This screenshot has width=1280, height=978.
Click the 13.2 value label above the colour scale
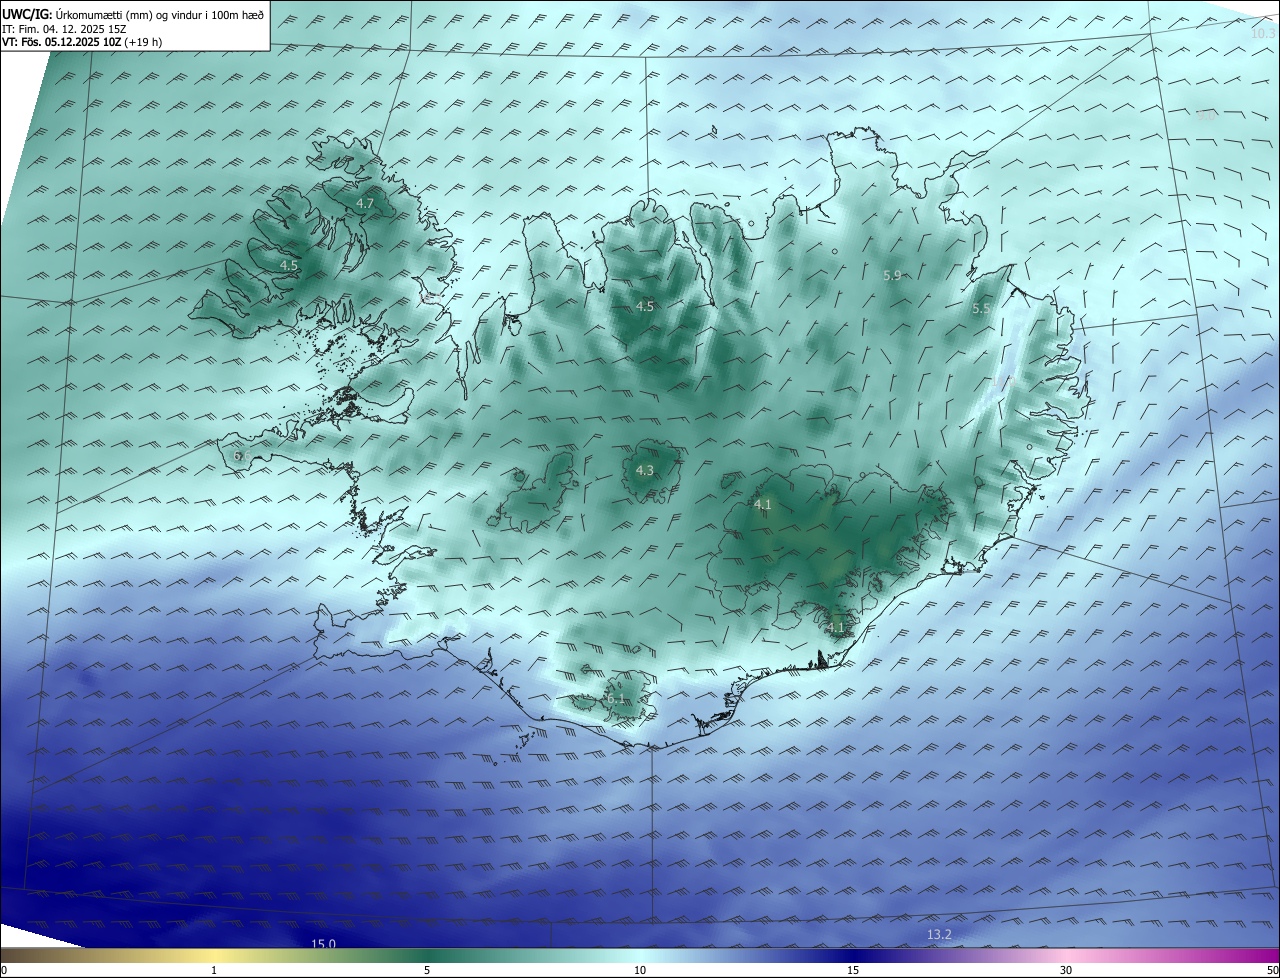tap(939, 934)
